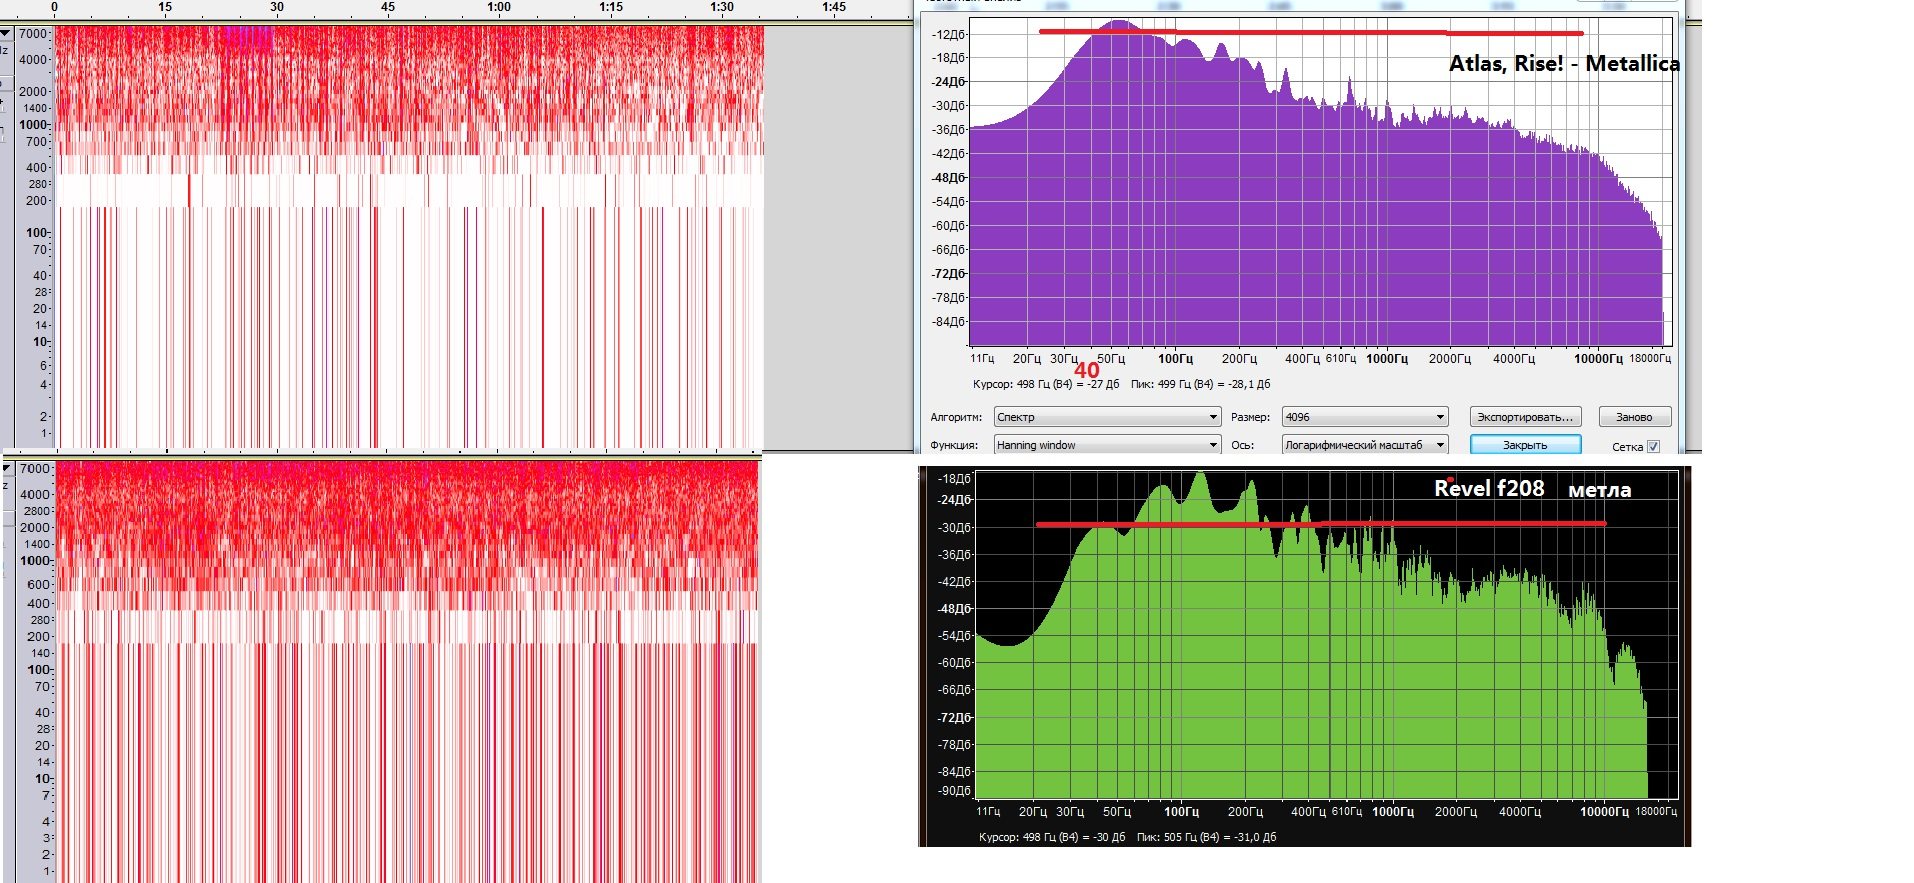
Task: Click the Заново button to replot
Action: click(x=1635, y=417)
